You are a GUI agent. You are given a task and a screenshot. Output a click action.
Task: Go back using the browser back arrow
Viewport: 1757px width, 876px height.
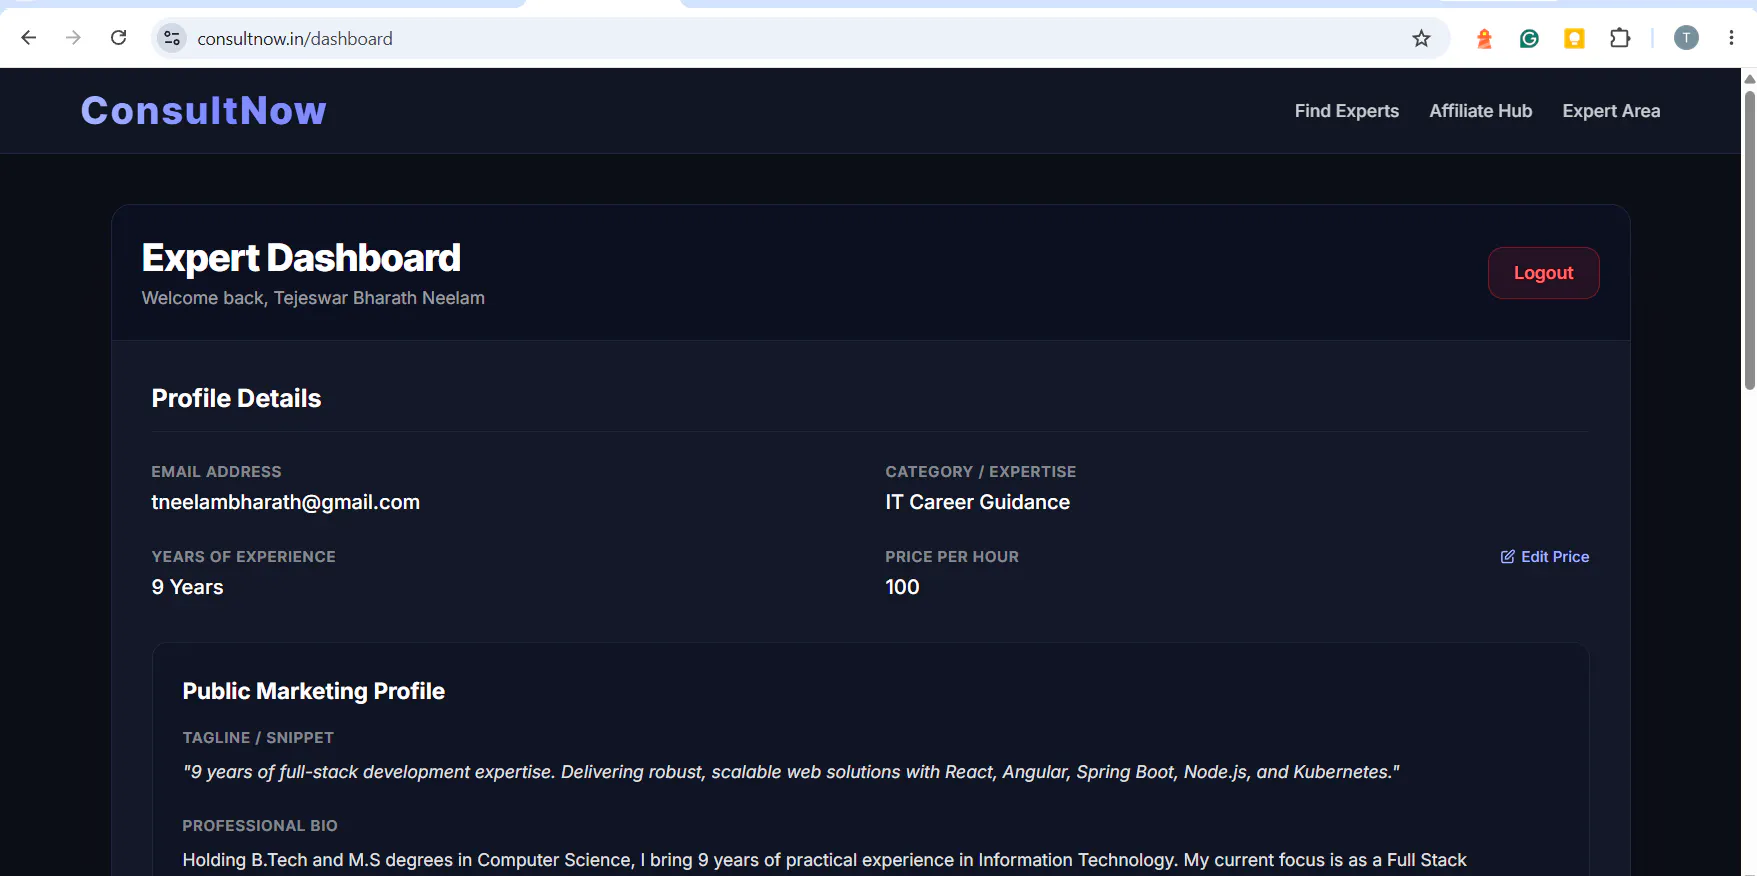click(x=29, y=38)
